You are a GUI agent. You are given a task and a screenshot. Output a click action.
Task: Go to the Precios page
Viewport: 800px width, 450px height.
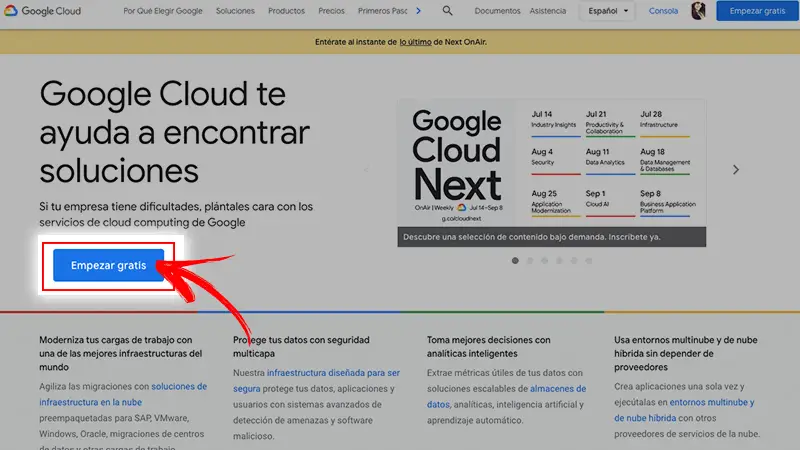pos(331,11)
